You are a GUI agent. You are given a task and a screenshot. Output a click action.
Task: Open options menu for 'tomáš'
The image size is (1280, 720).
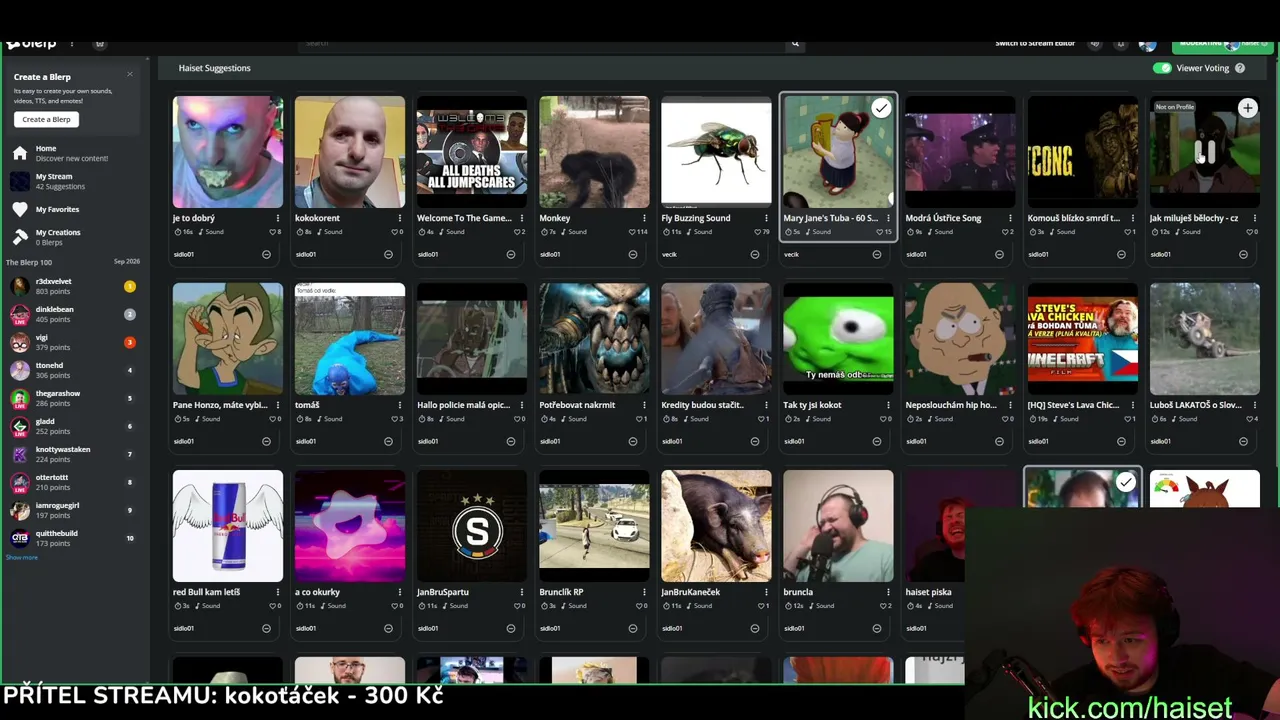tap(399, 405)
